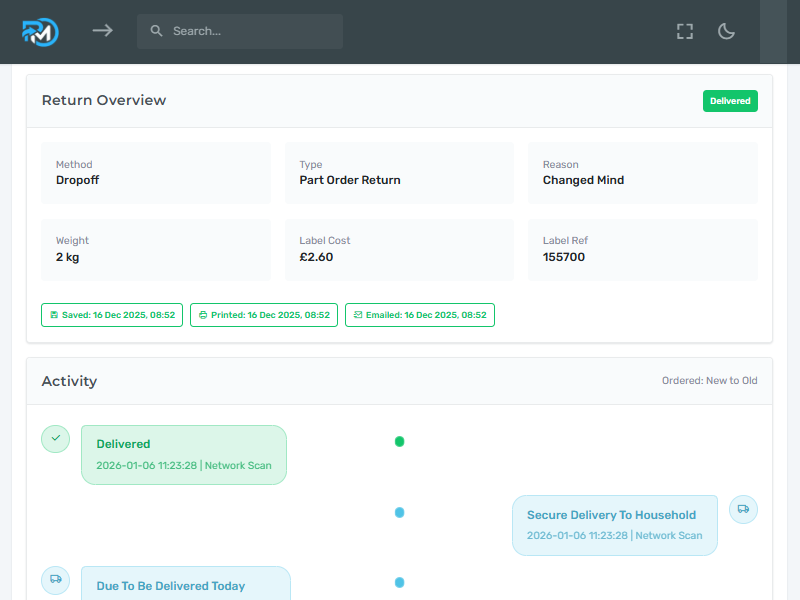Click truck icon beside Due To Be Delivered
This screenshot has height=600, width=800.
[x=55, y=579]
